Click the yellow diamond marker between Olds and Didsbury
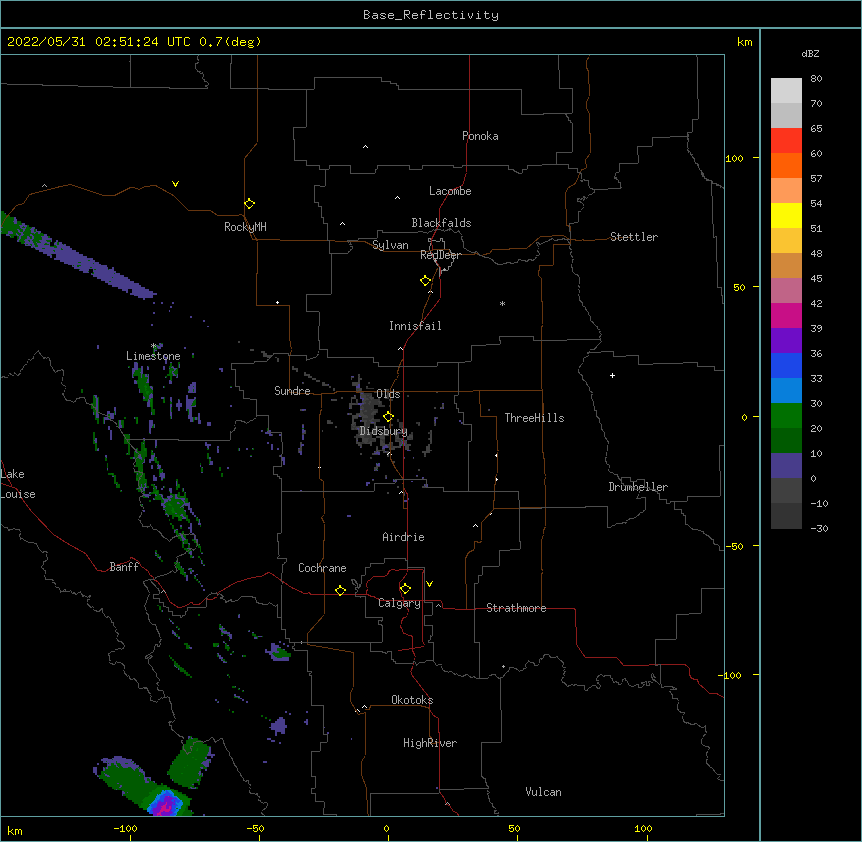The width and height of the screenshot is (862, 842). tap(388, 417)
